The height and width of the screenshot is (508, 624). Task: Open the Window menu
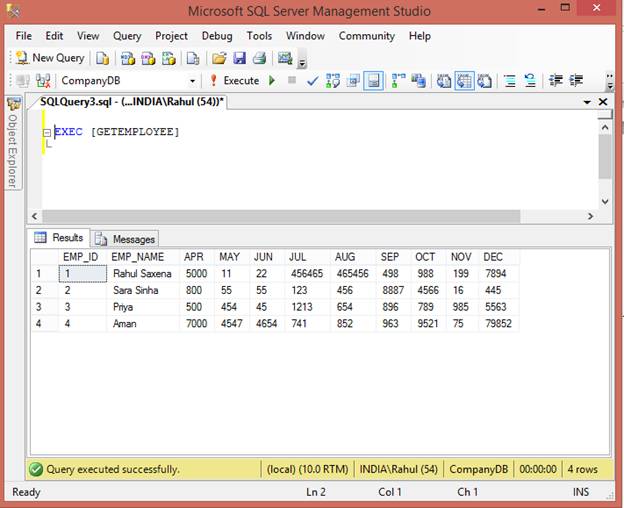pos(305,36)
